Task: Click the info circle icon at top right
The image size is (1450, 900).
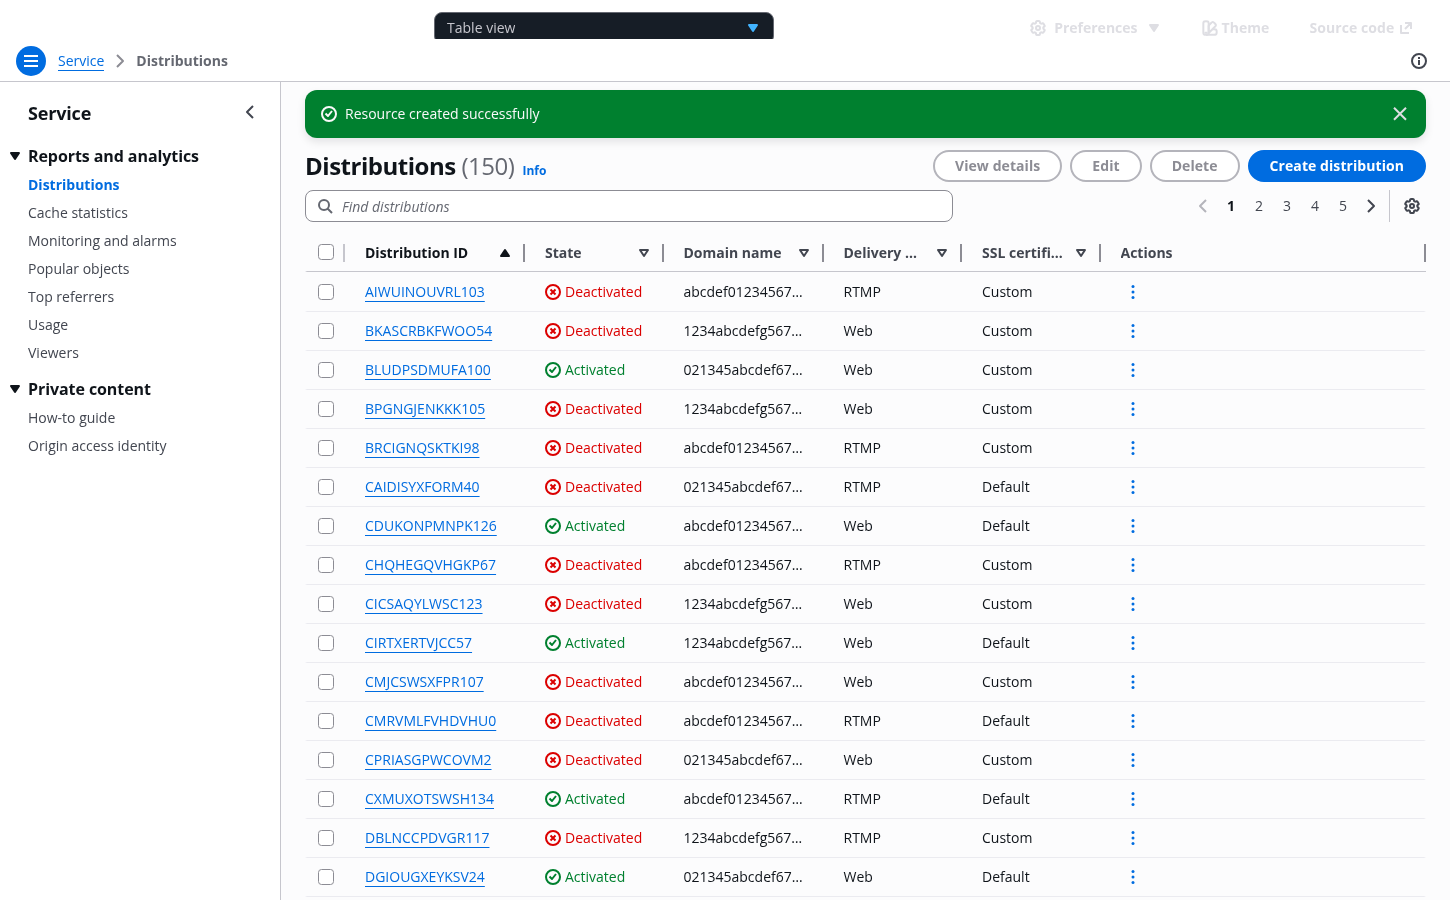Action: 1418,61
